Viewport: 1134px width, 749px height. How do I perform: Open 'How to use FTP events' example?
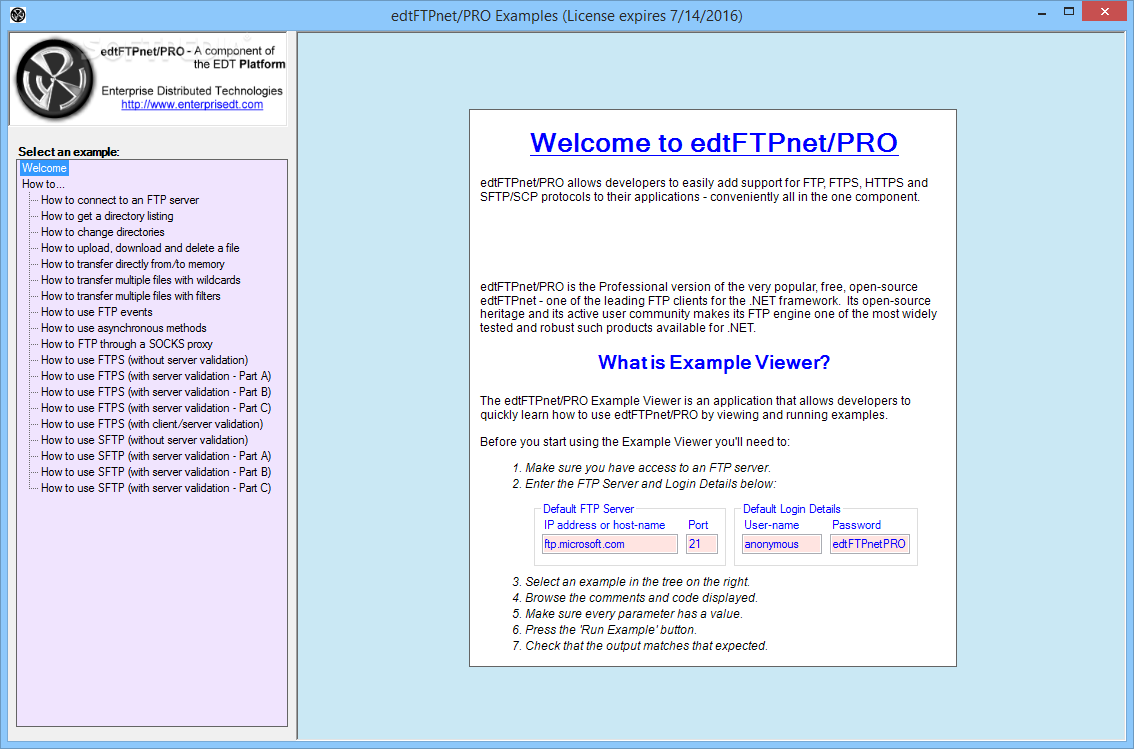97,312
